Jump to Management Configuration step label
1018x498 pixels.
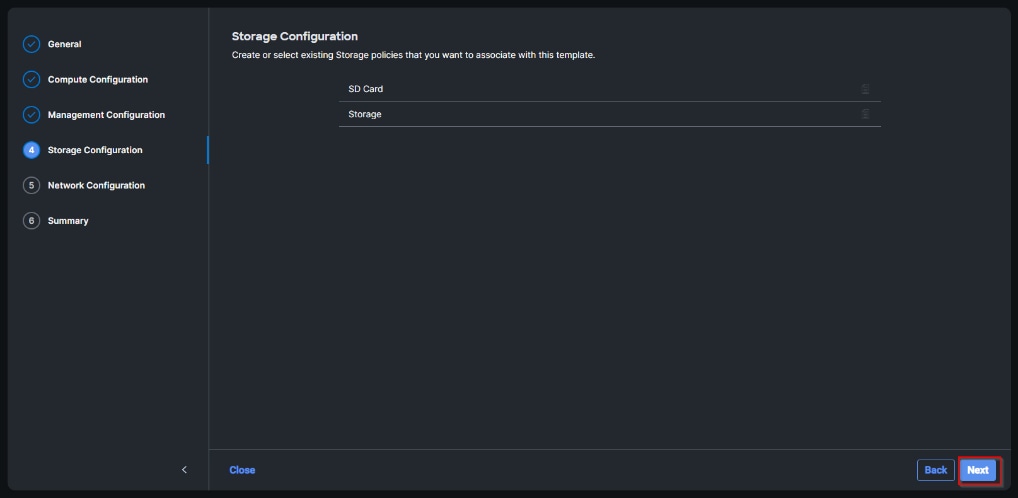(x=106, y=115)
